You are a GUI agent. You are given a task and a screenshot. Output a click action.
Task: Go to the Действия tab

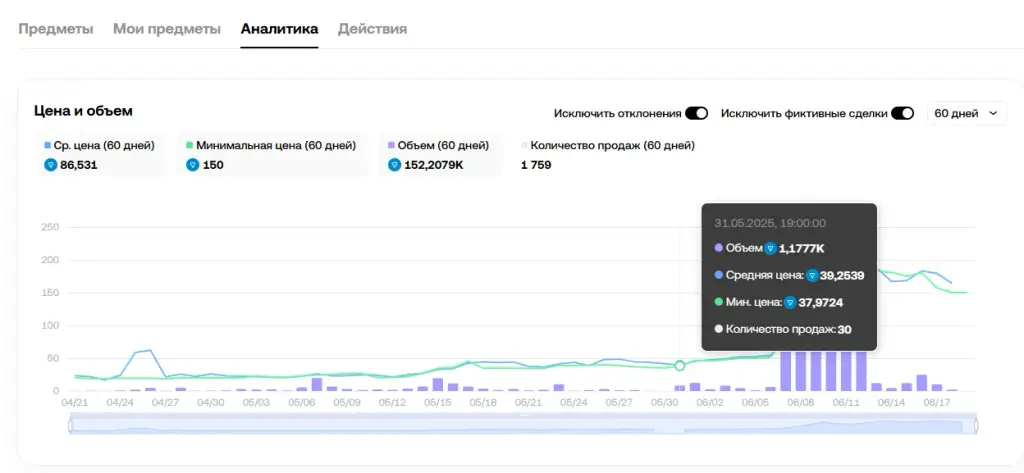(372, 29)
